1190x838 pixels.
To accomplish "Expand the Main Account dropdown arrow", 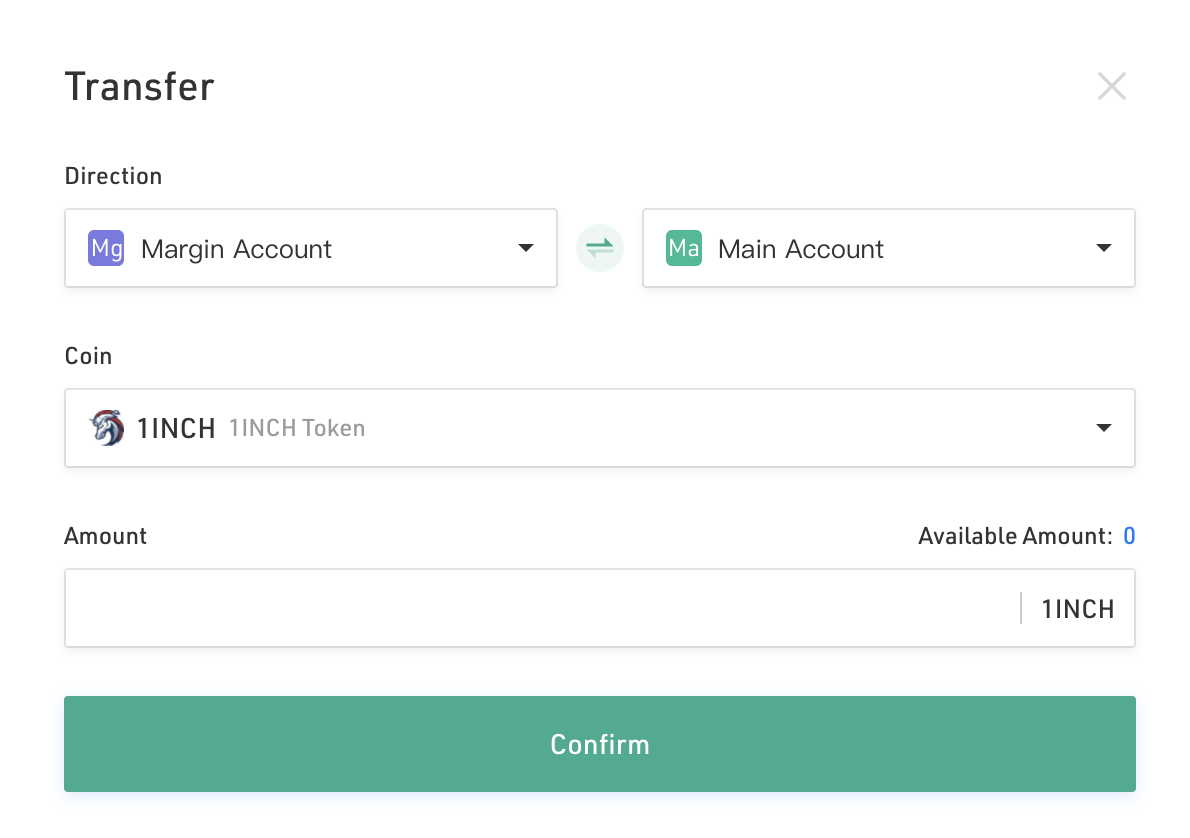I will tap(1104, 248).
